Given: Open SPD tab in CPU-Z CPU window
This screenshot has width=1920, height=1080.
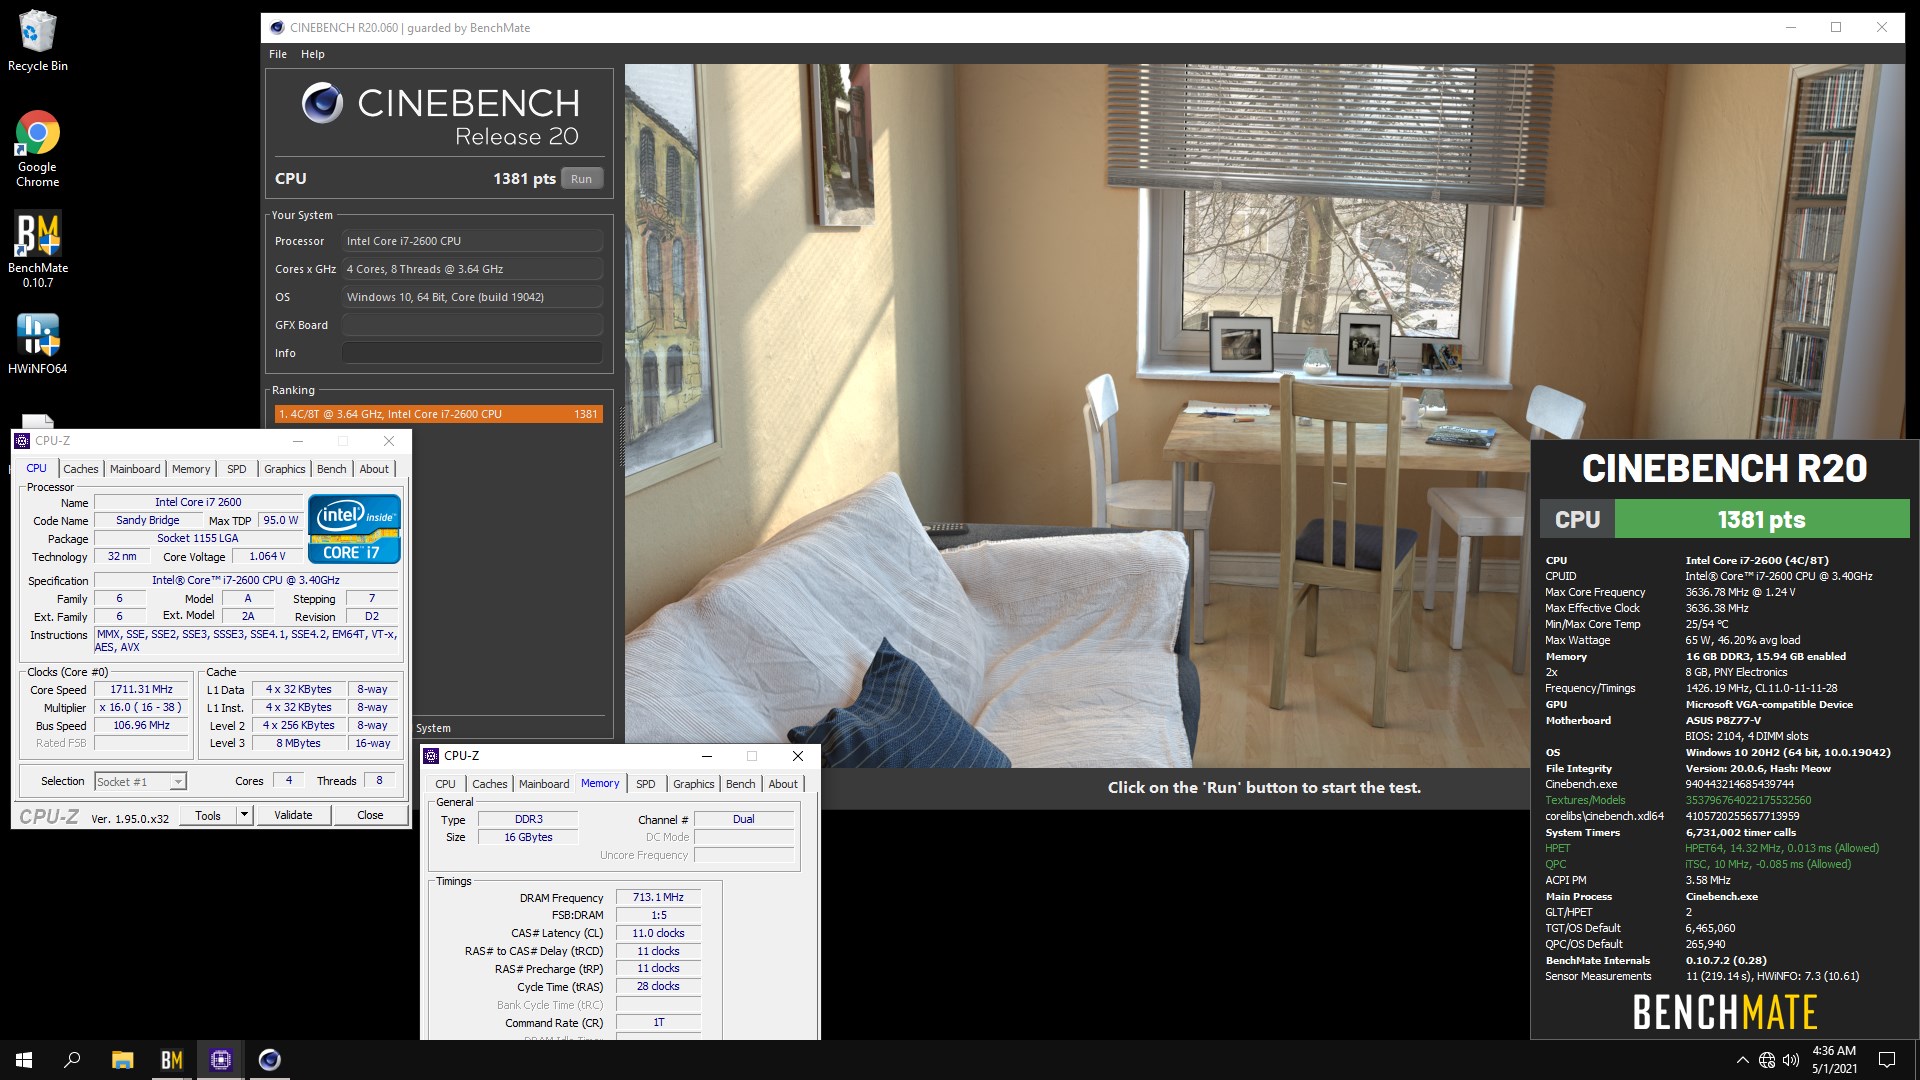Looking at the screenshot, I should click(x=237, y=469).
